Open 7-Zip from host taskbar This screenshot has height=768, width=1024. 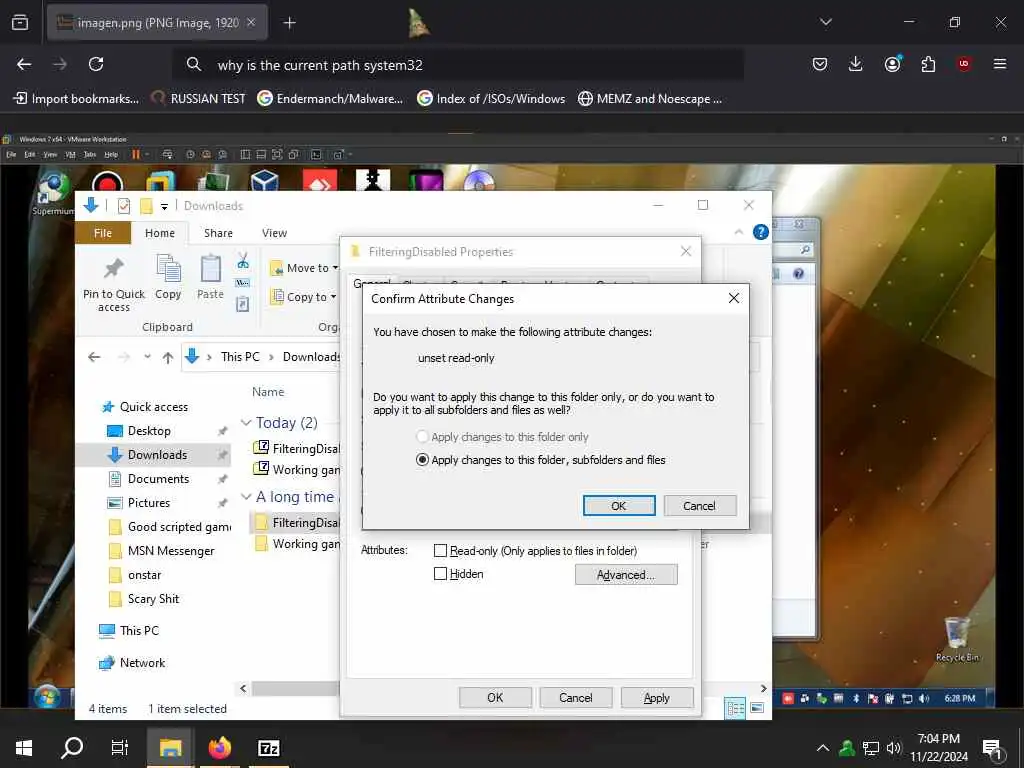click(269, 748)
